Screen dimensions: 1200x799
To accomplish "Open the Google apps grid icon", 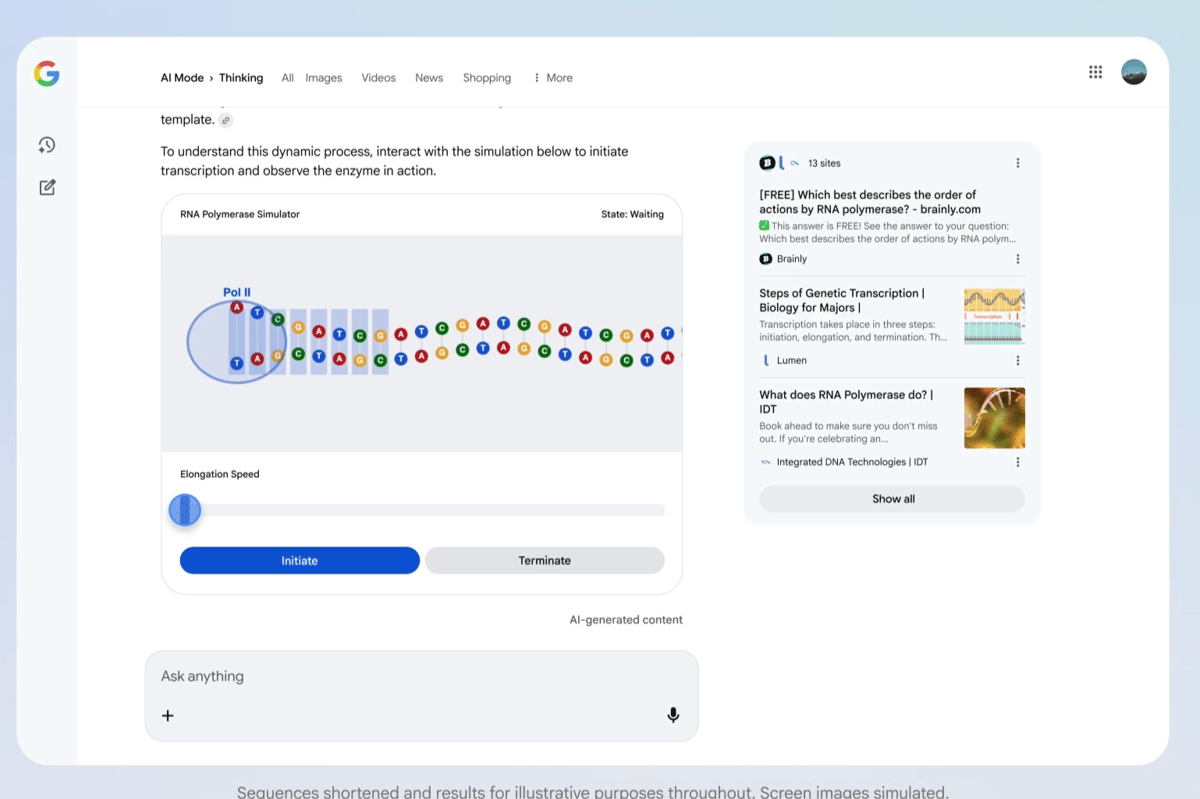I will pos(1095,72).
